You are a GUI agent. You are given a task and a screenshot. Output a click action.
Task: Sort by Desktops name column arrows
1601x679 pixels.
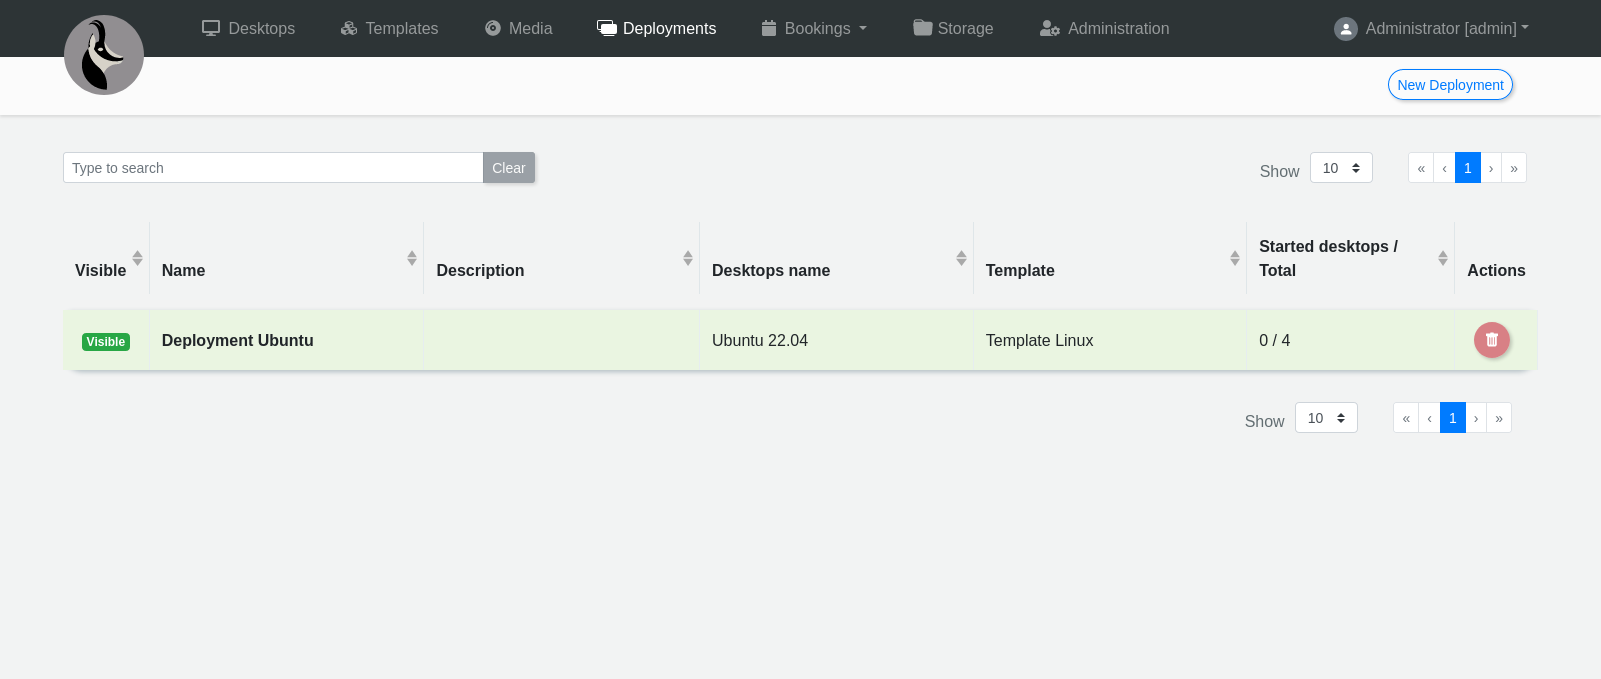[961, 258]
